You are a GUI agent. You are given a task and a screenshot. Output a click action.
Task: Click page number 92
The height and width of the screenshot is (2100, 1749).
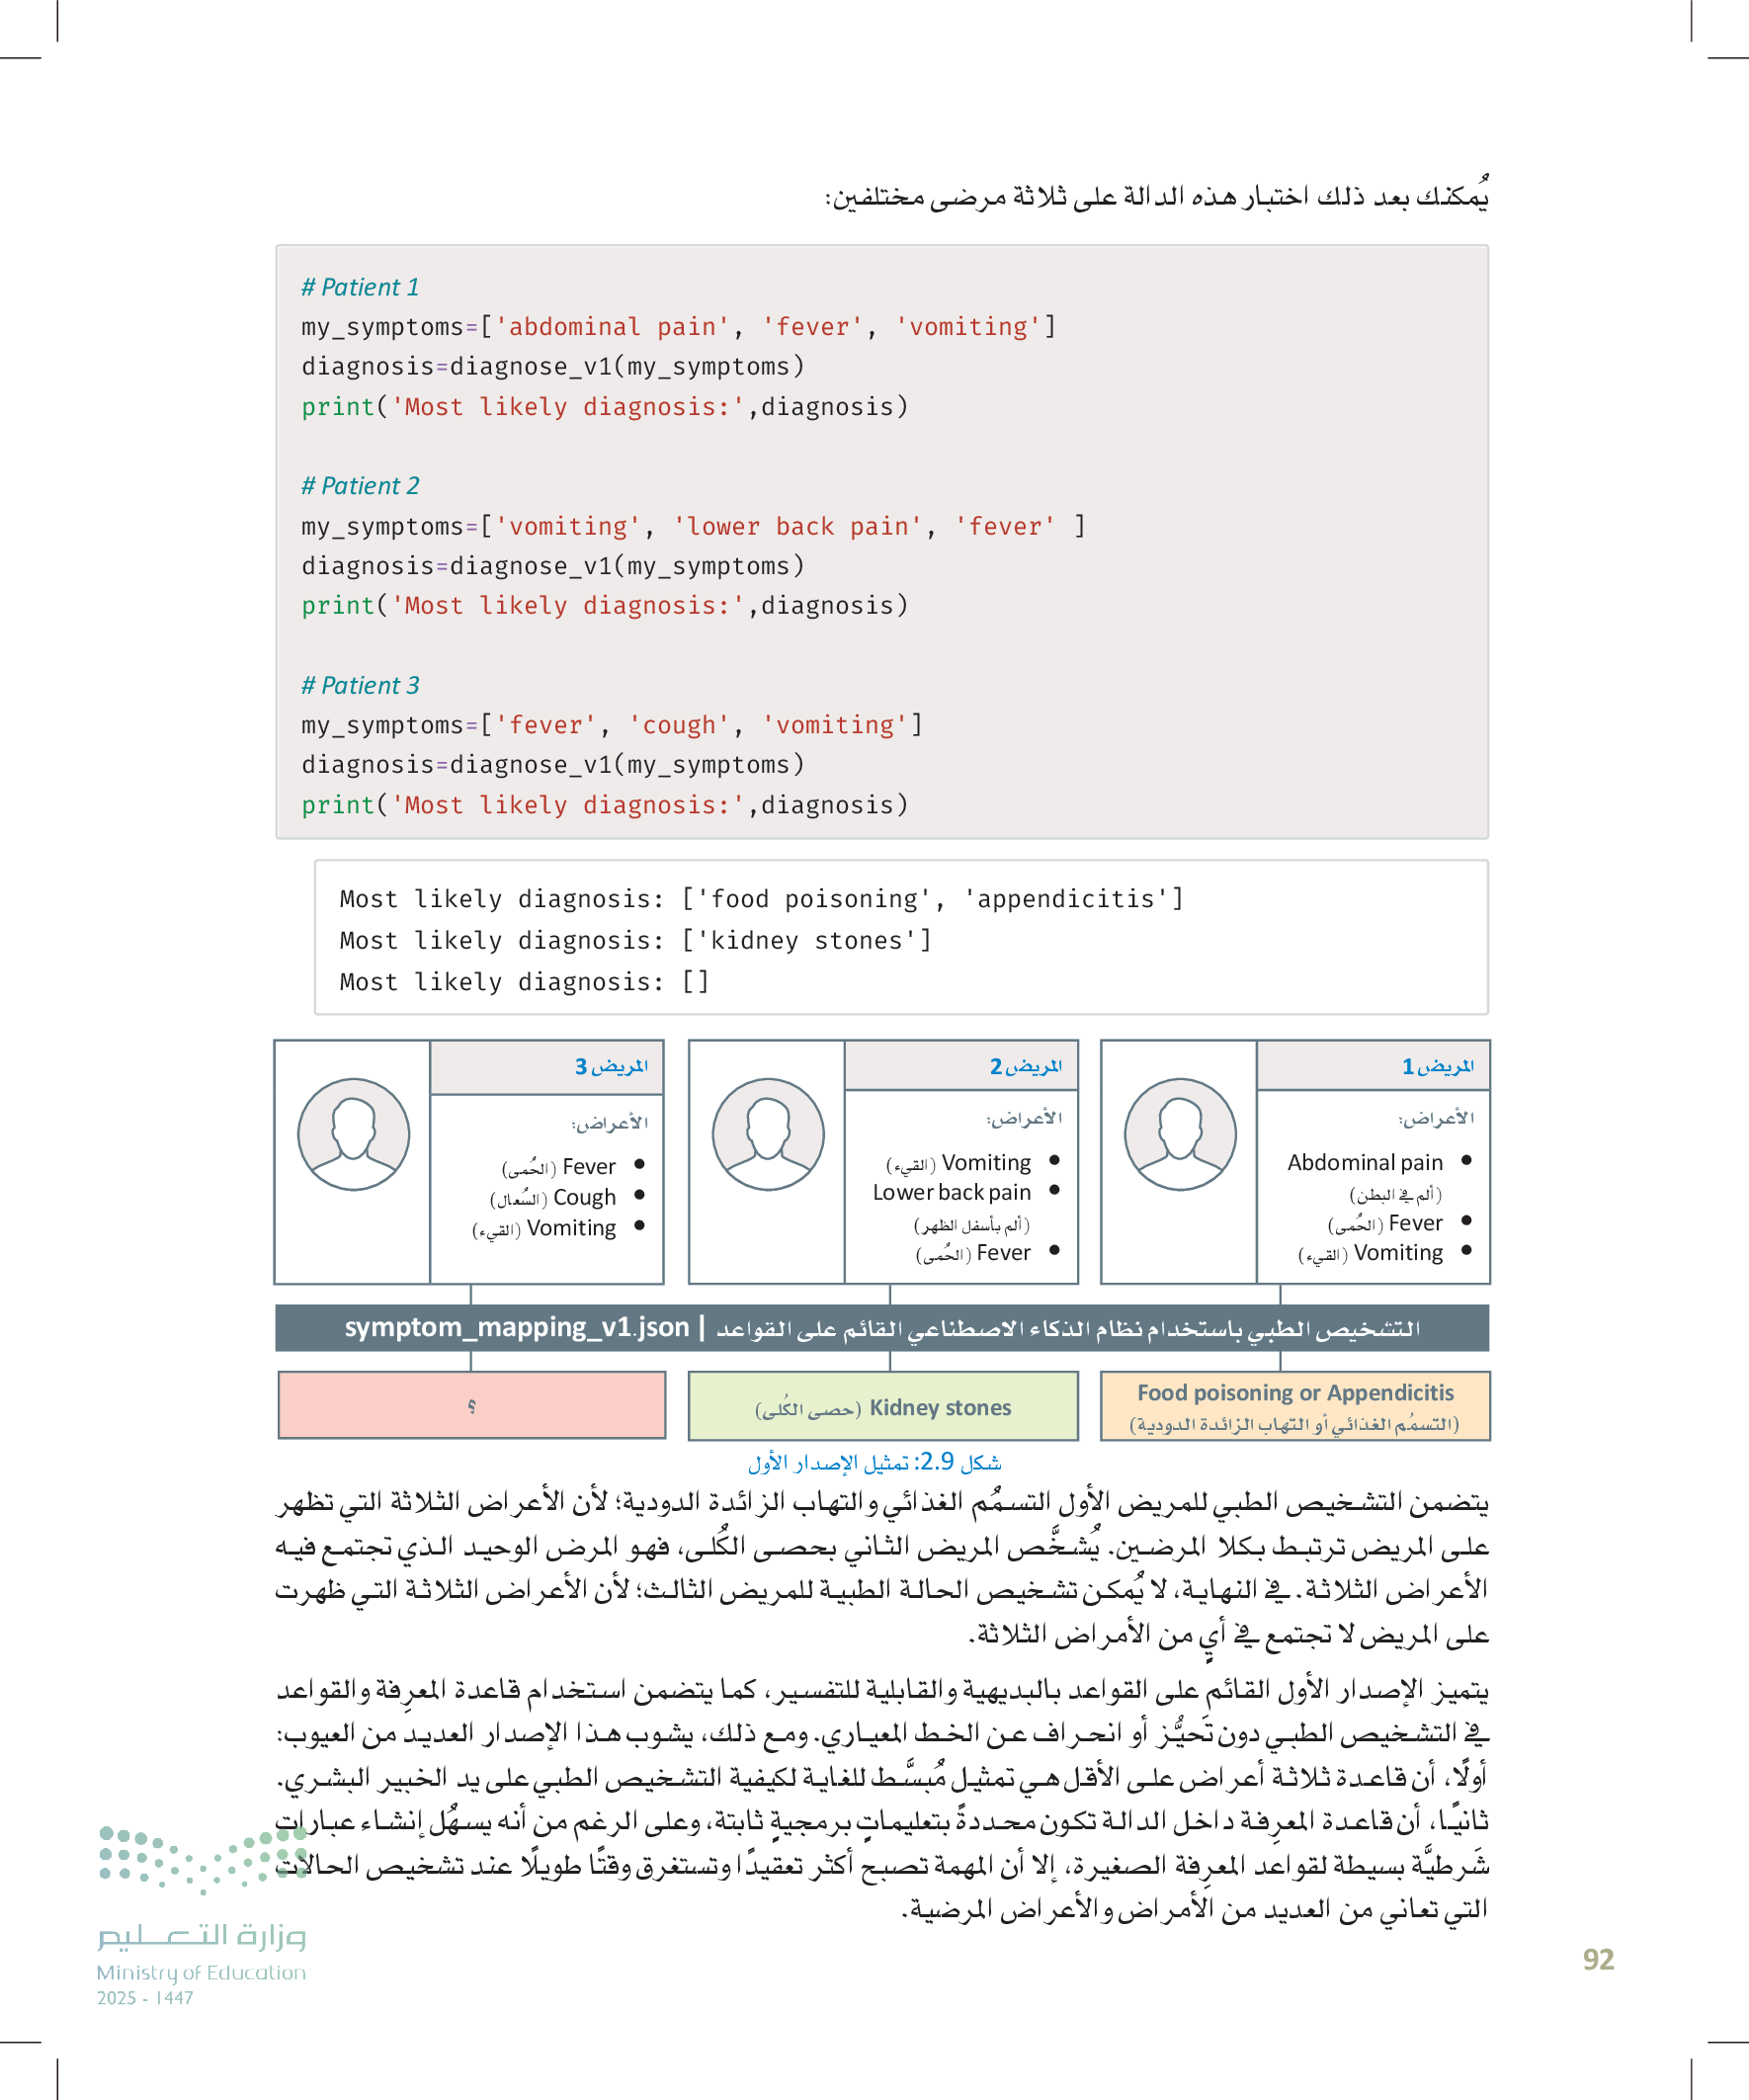pyautogui.click(x=1597, y=1959)
